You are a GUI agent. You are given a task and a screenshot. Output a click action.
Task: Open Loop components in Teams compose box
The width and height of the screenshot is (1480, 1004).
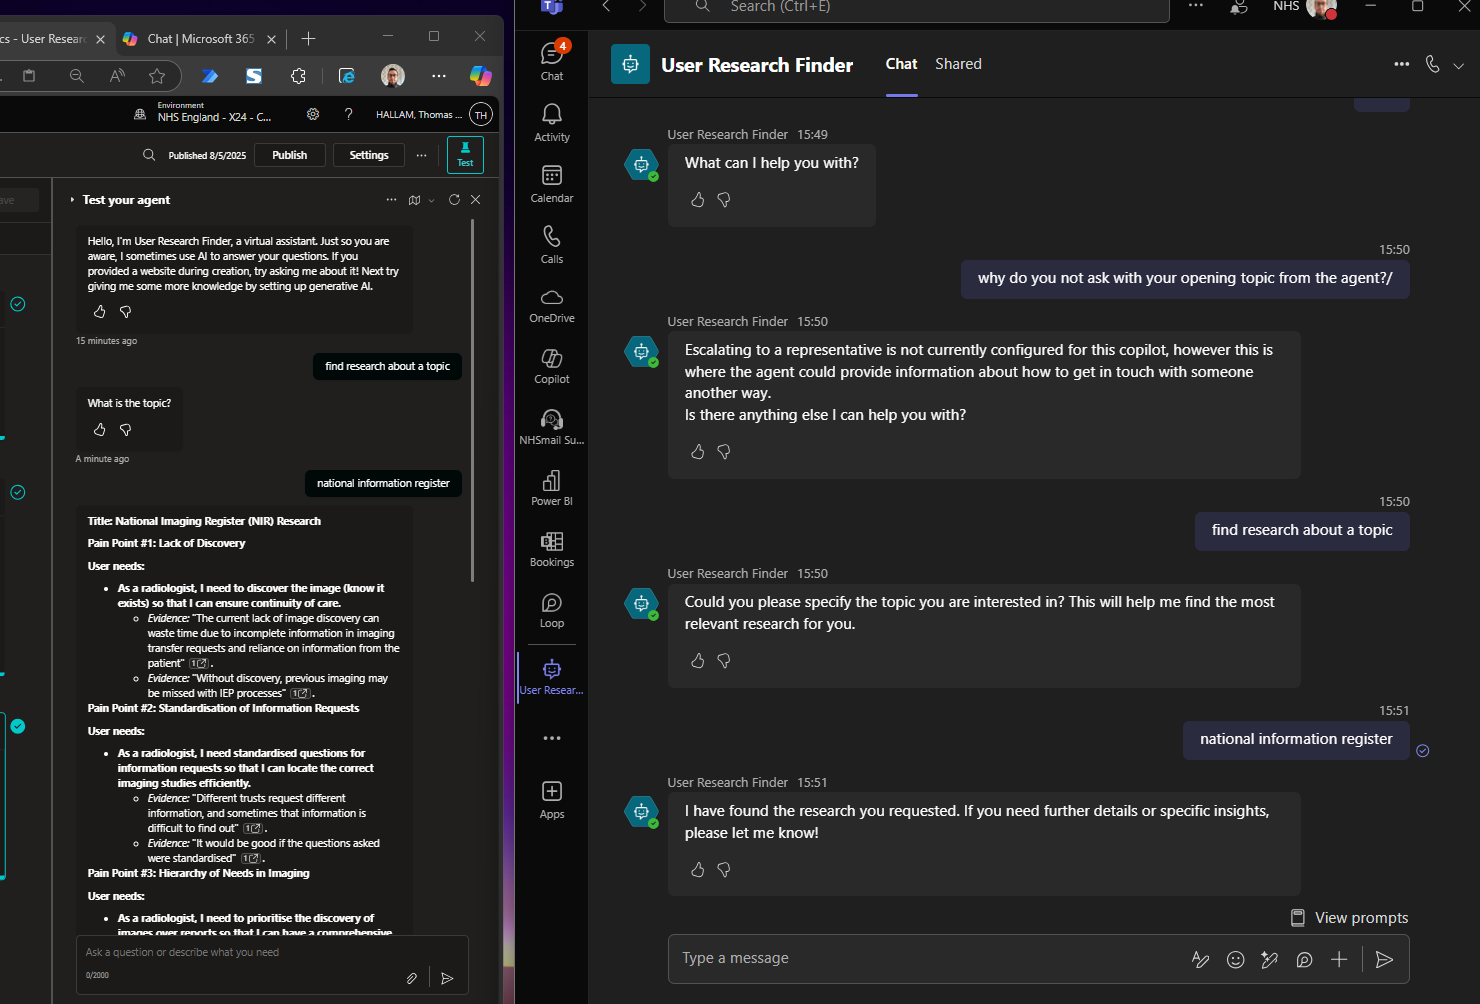click(1305, 960)
